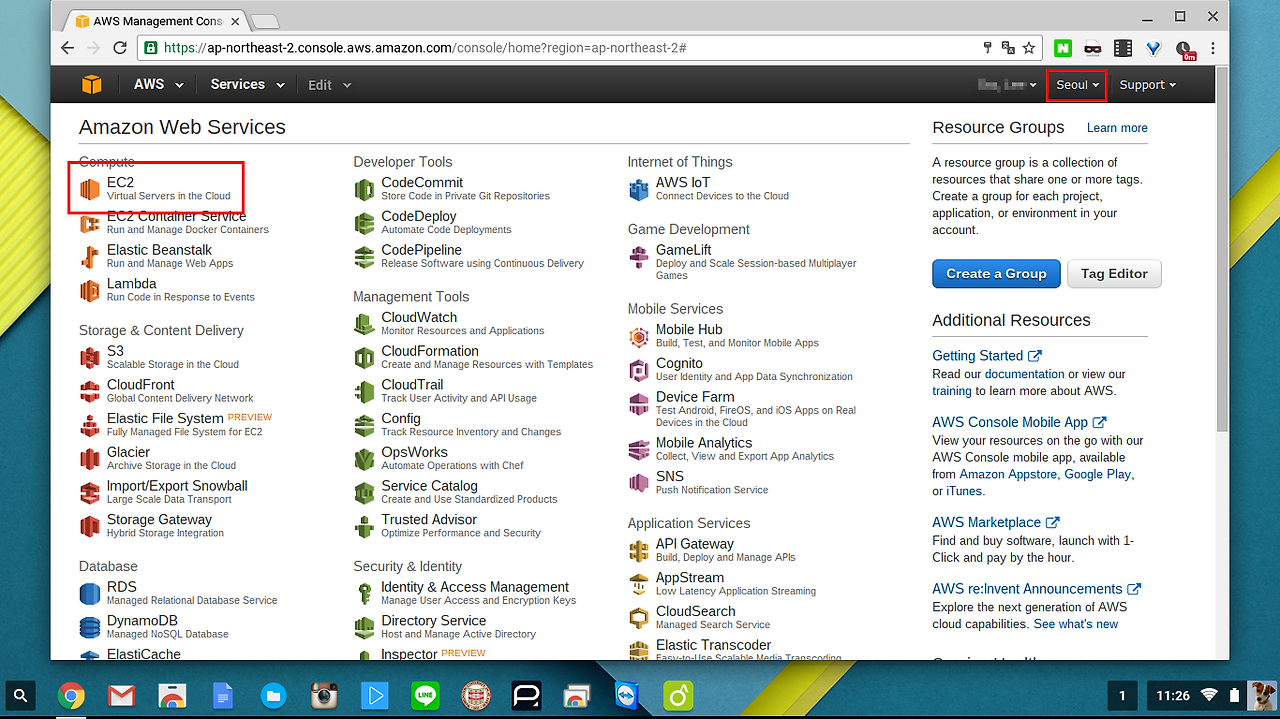The image size is (1280, 719).
Task: Open the API Gateway icon
Action: (x=638, y=551)
